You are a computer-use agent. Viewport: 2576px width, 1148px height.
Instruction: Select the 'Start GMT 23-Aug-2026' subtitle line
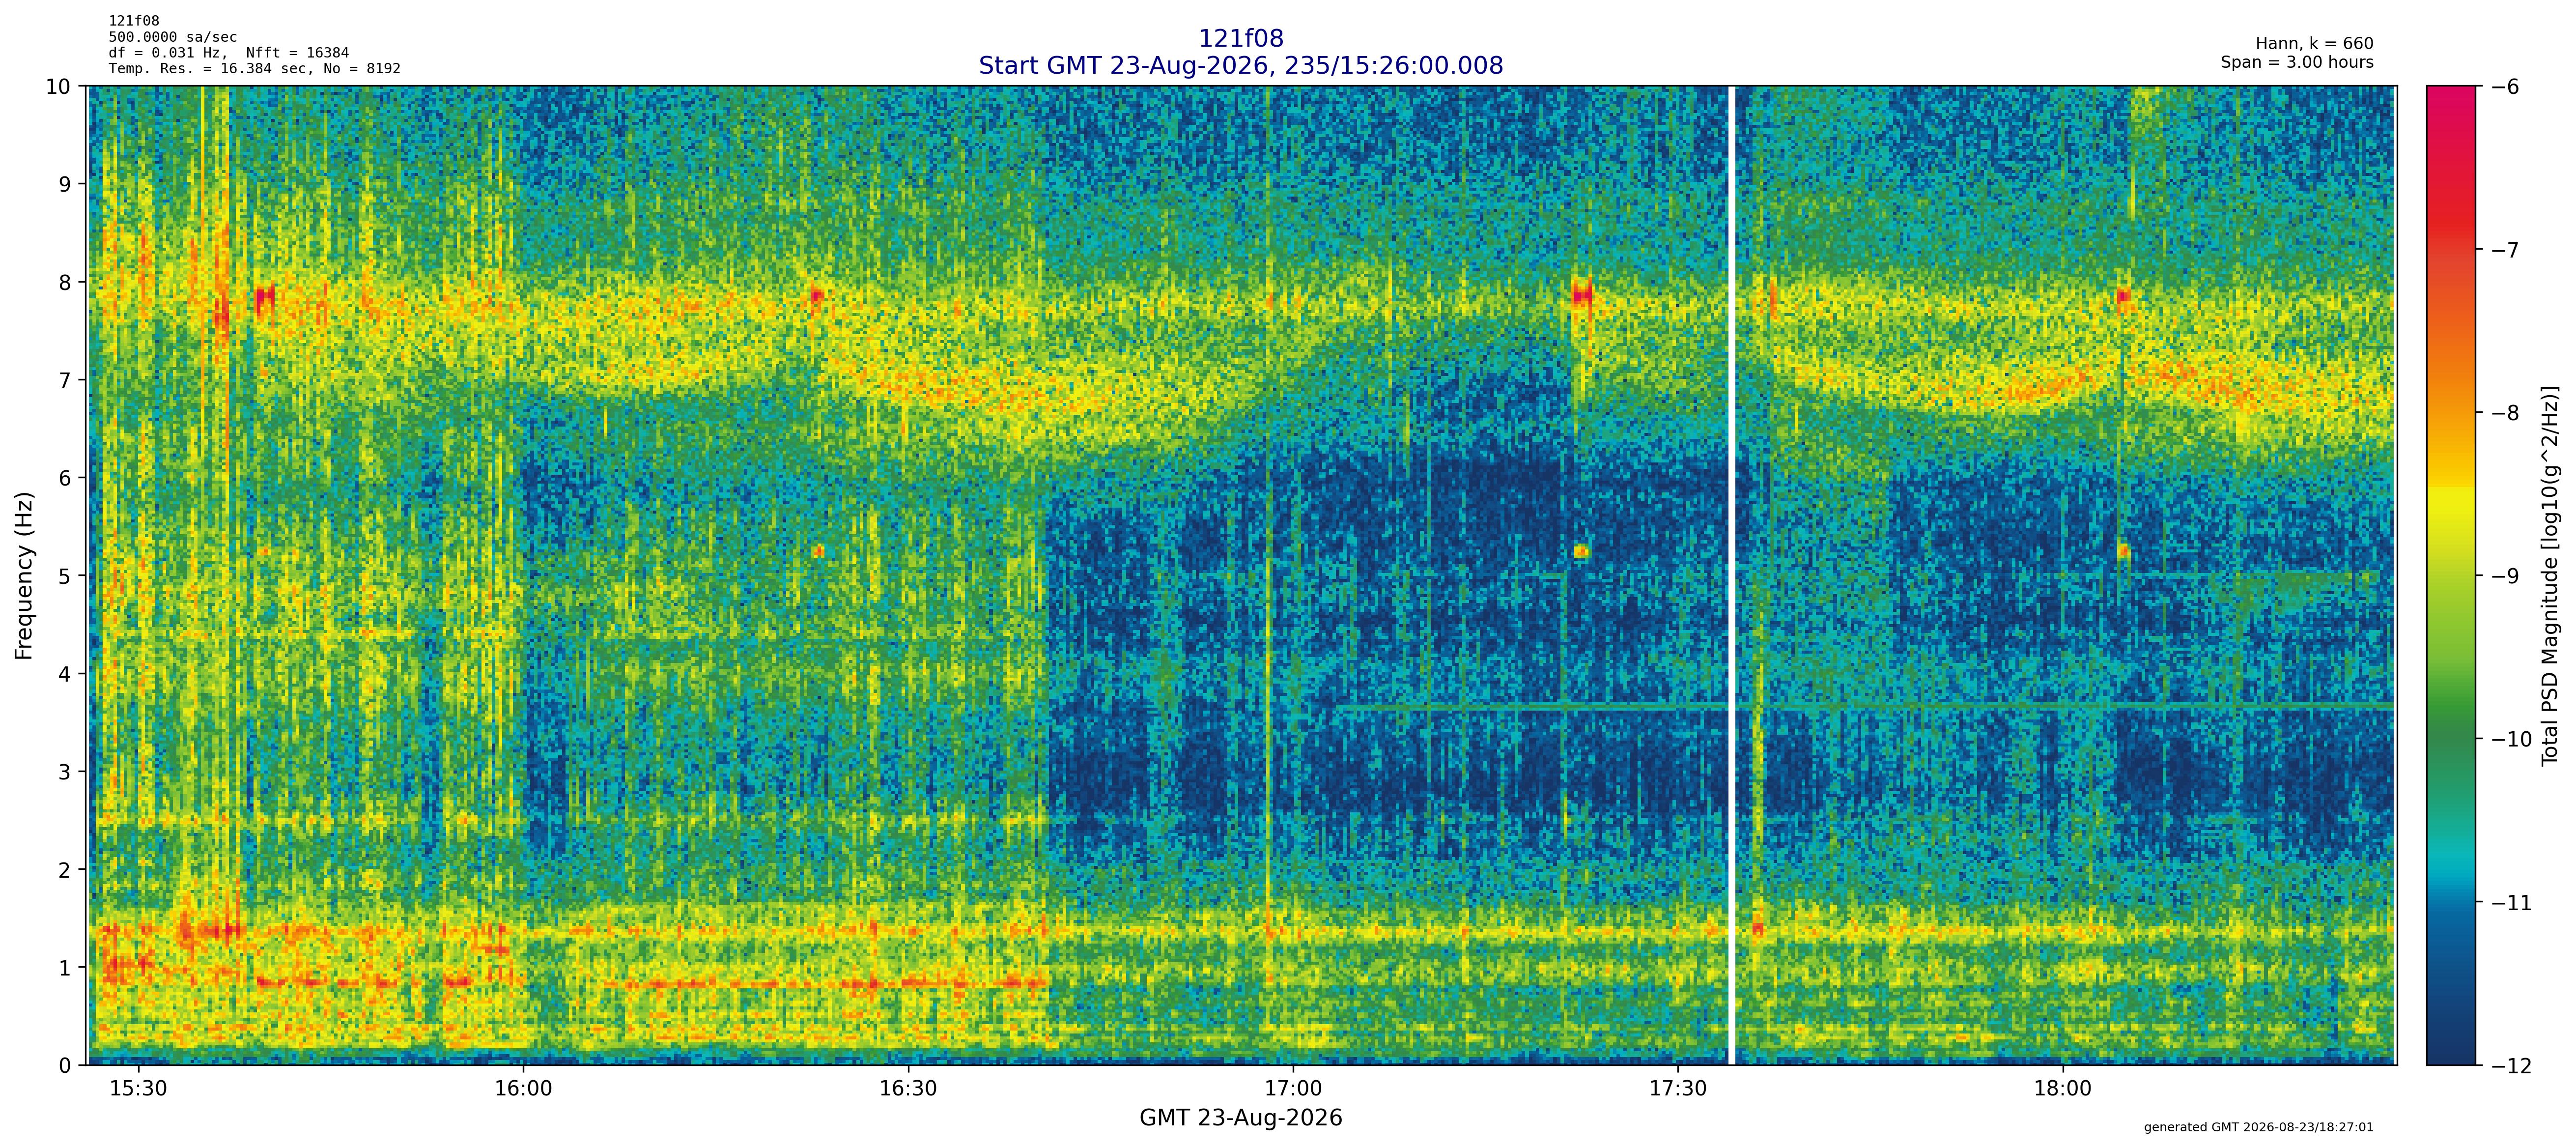pos(1241,66)
